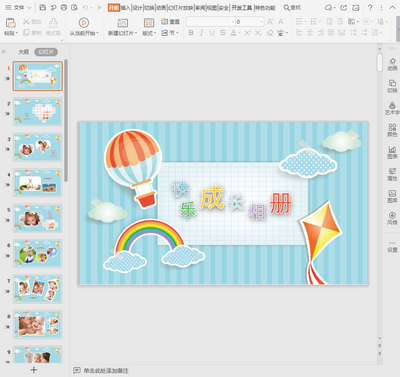Expand the New Slide dropdown arrow
400x377 pixels.
tap(136, 33)
